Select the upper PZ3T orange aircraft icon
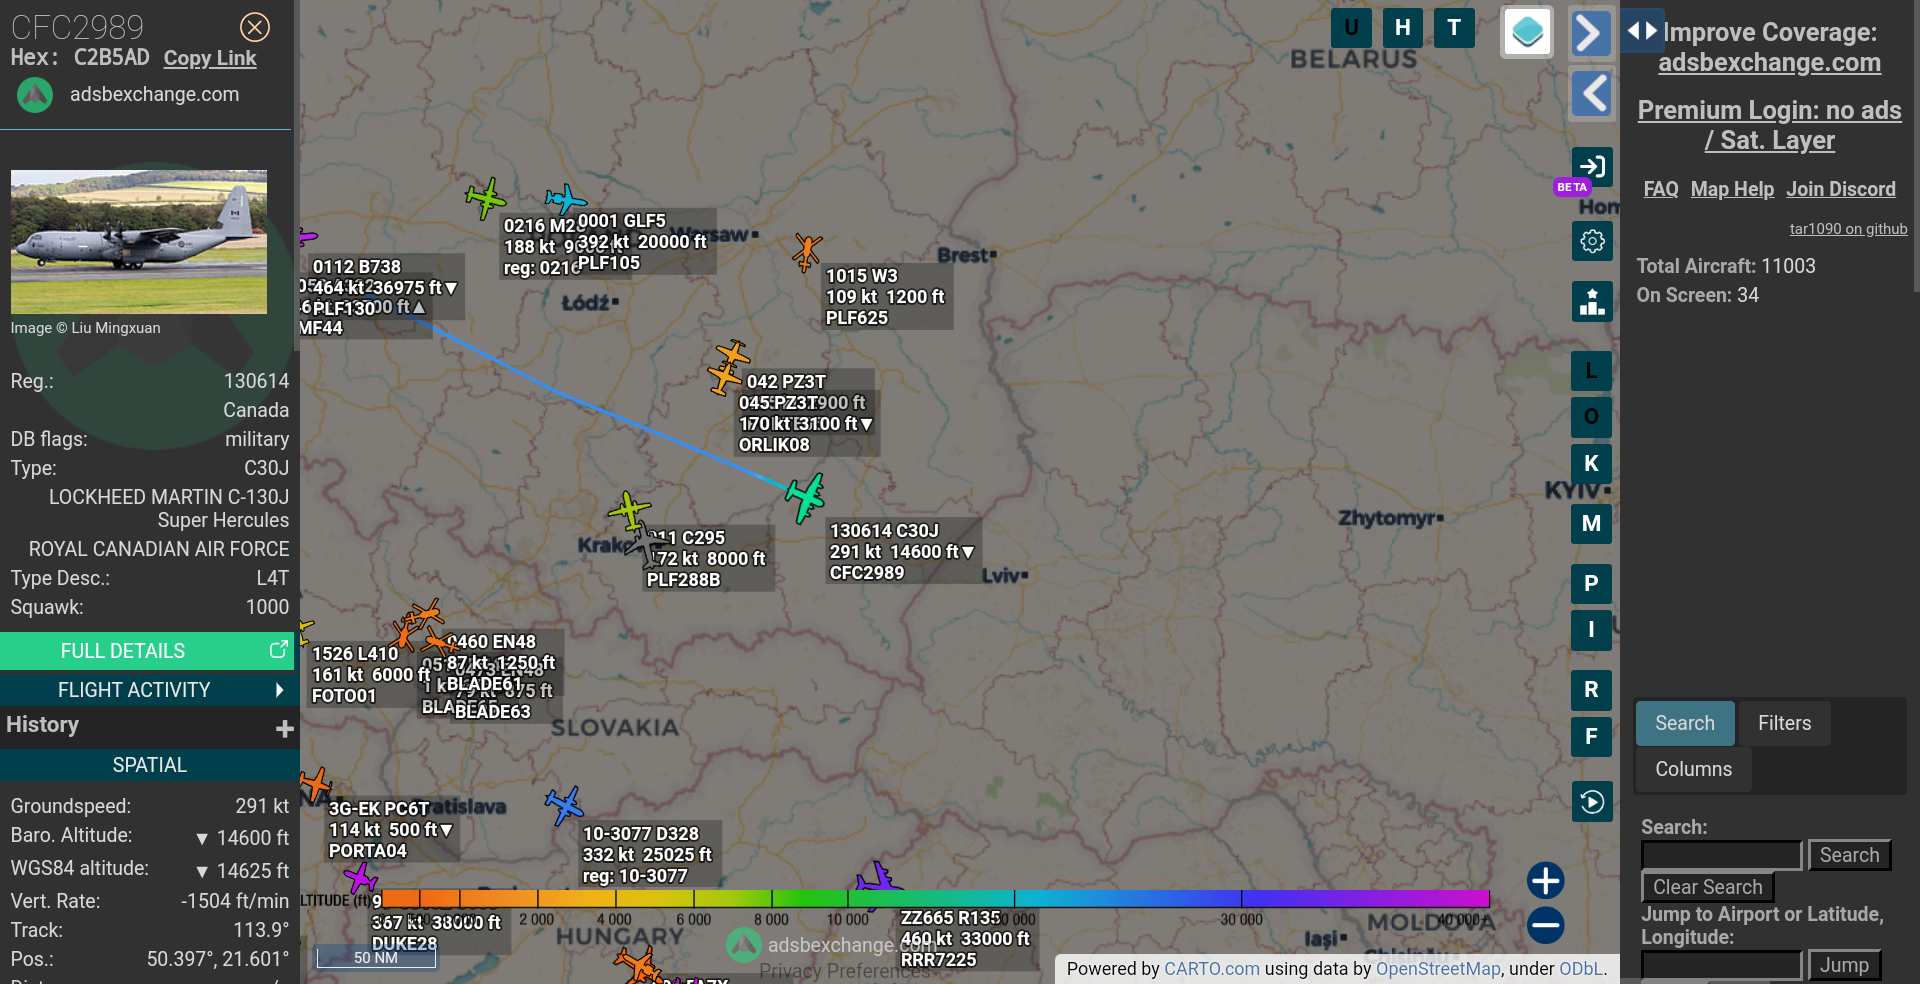 (x=733, y=353)
